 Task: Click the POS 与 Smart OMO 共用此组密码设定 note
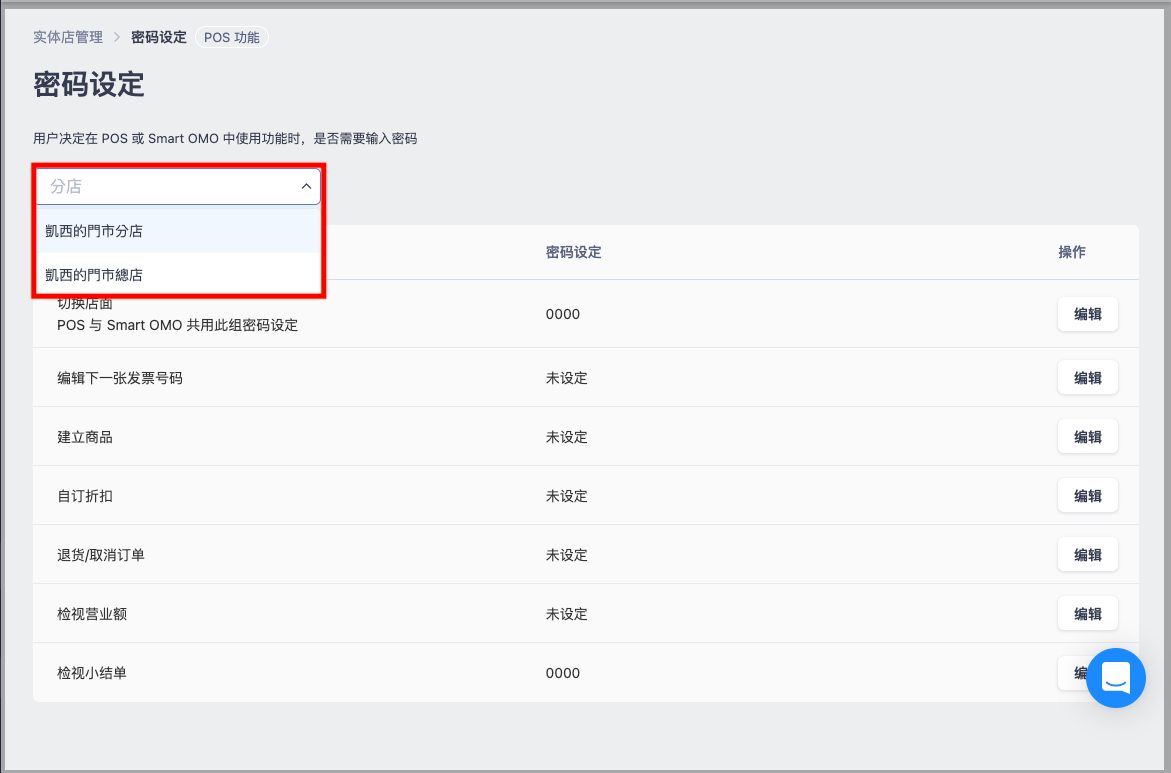tap(178, 325)
